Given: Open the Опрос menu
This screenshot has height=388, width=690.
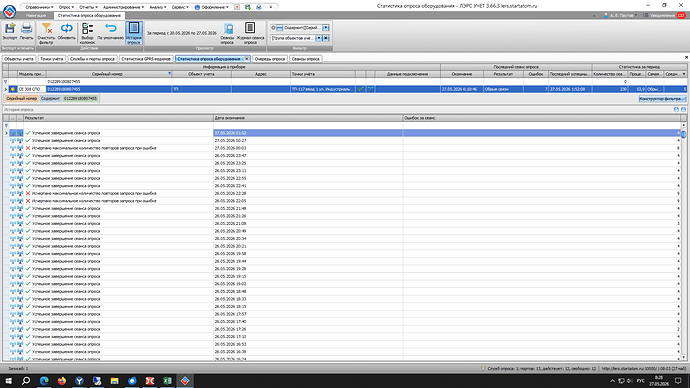Looking at the screenshot, I should point(66,7).
